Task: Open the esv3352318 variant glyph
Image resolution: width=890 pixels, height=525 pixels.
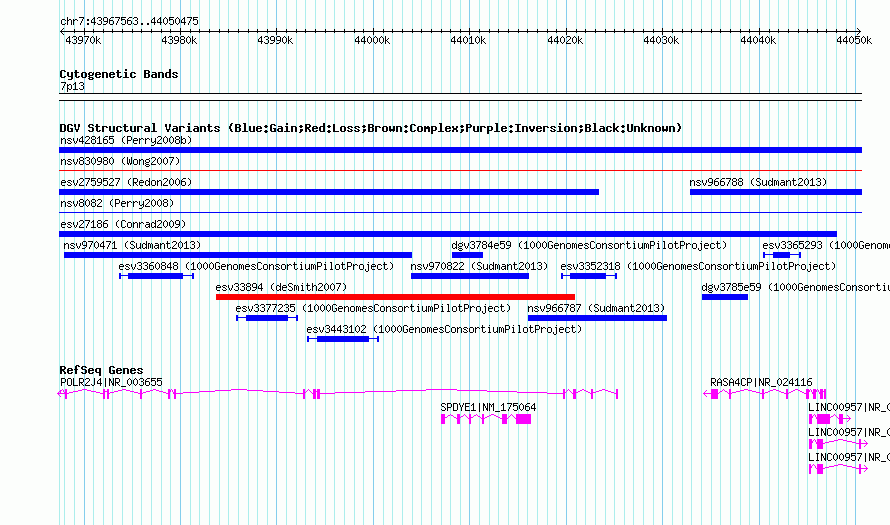Action: (589, 276)
